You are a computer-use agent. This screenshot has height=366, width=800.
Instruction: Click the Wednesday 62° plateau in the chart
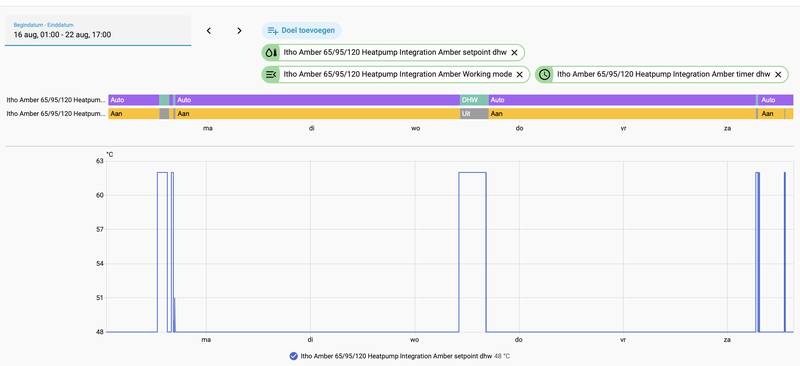pyautogui.click(x=472, y=173)
